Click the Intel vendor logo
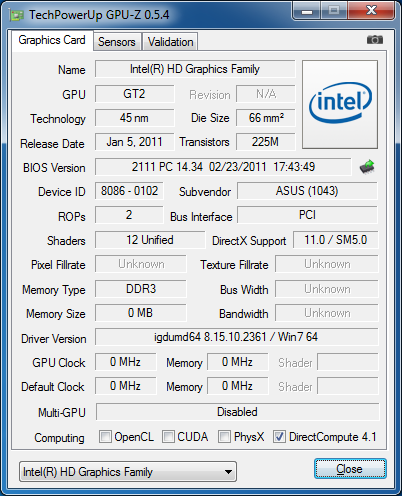 click(x=340, y=104)
